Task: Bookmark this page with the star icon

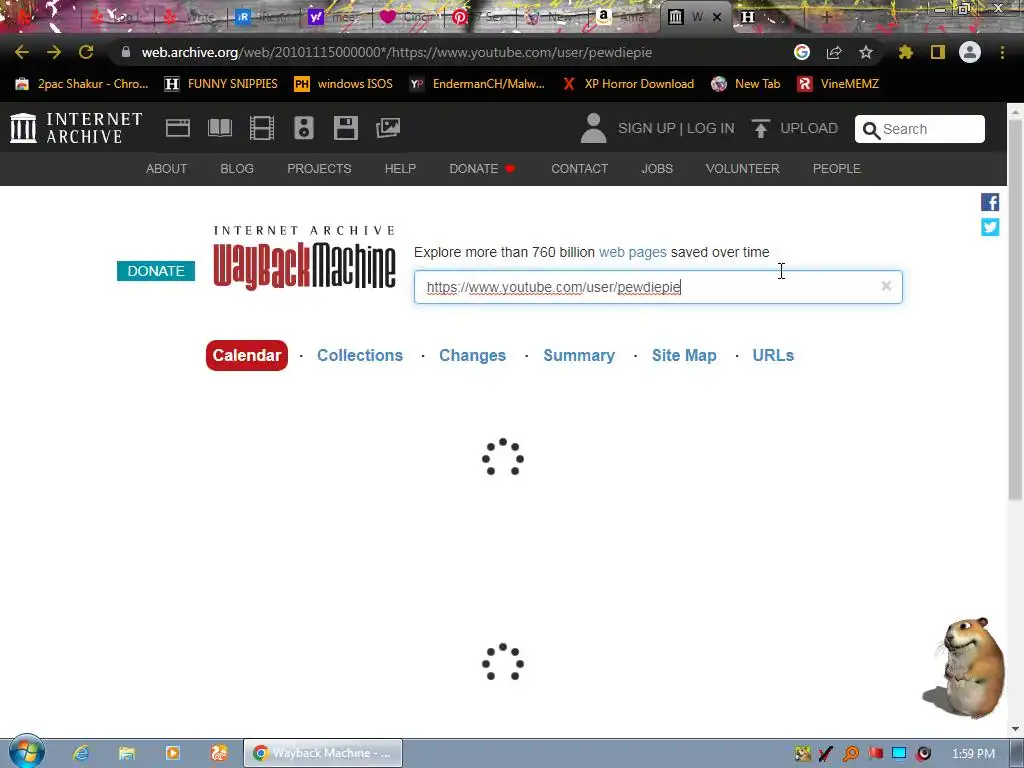Action: [x=866, y=52]
